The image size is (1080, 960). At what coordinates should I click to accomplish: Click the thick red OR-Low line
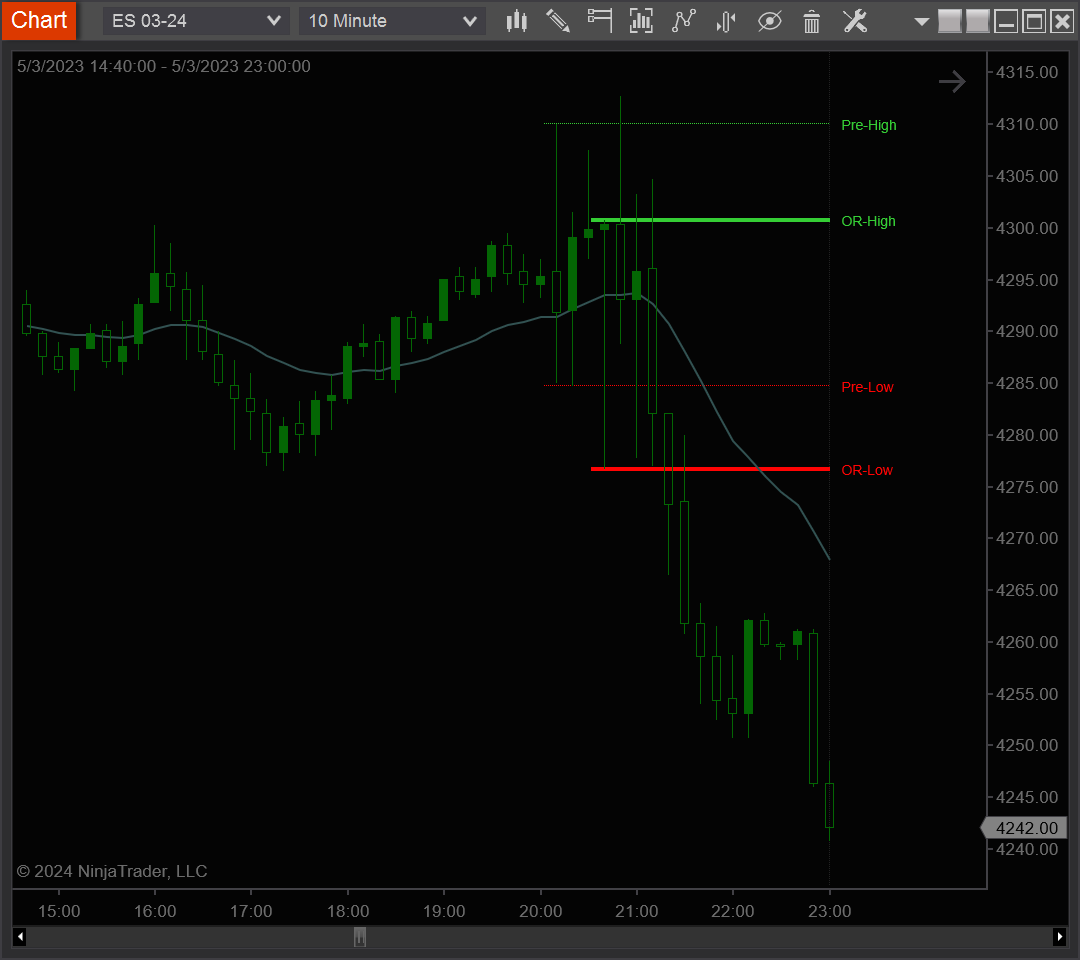(x=710, y=469)
